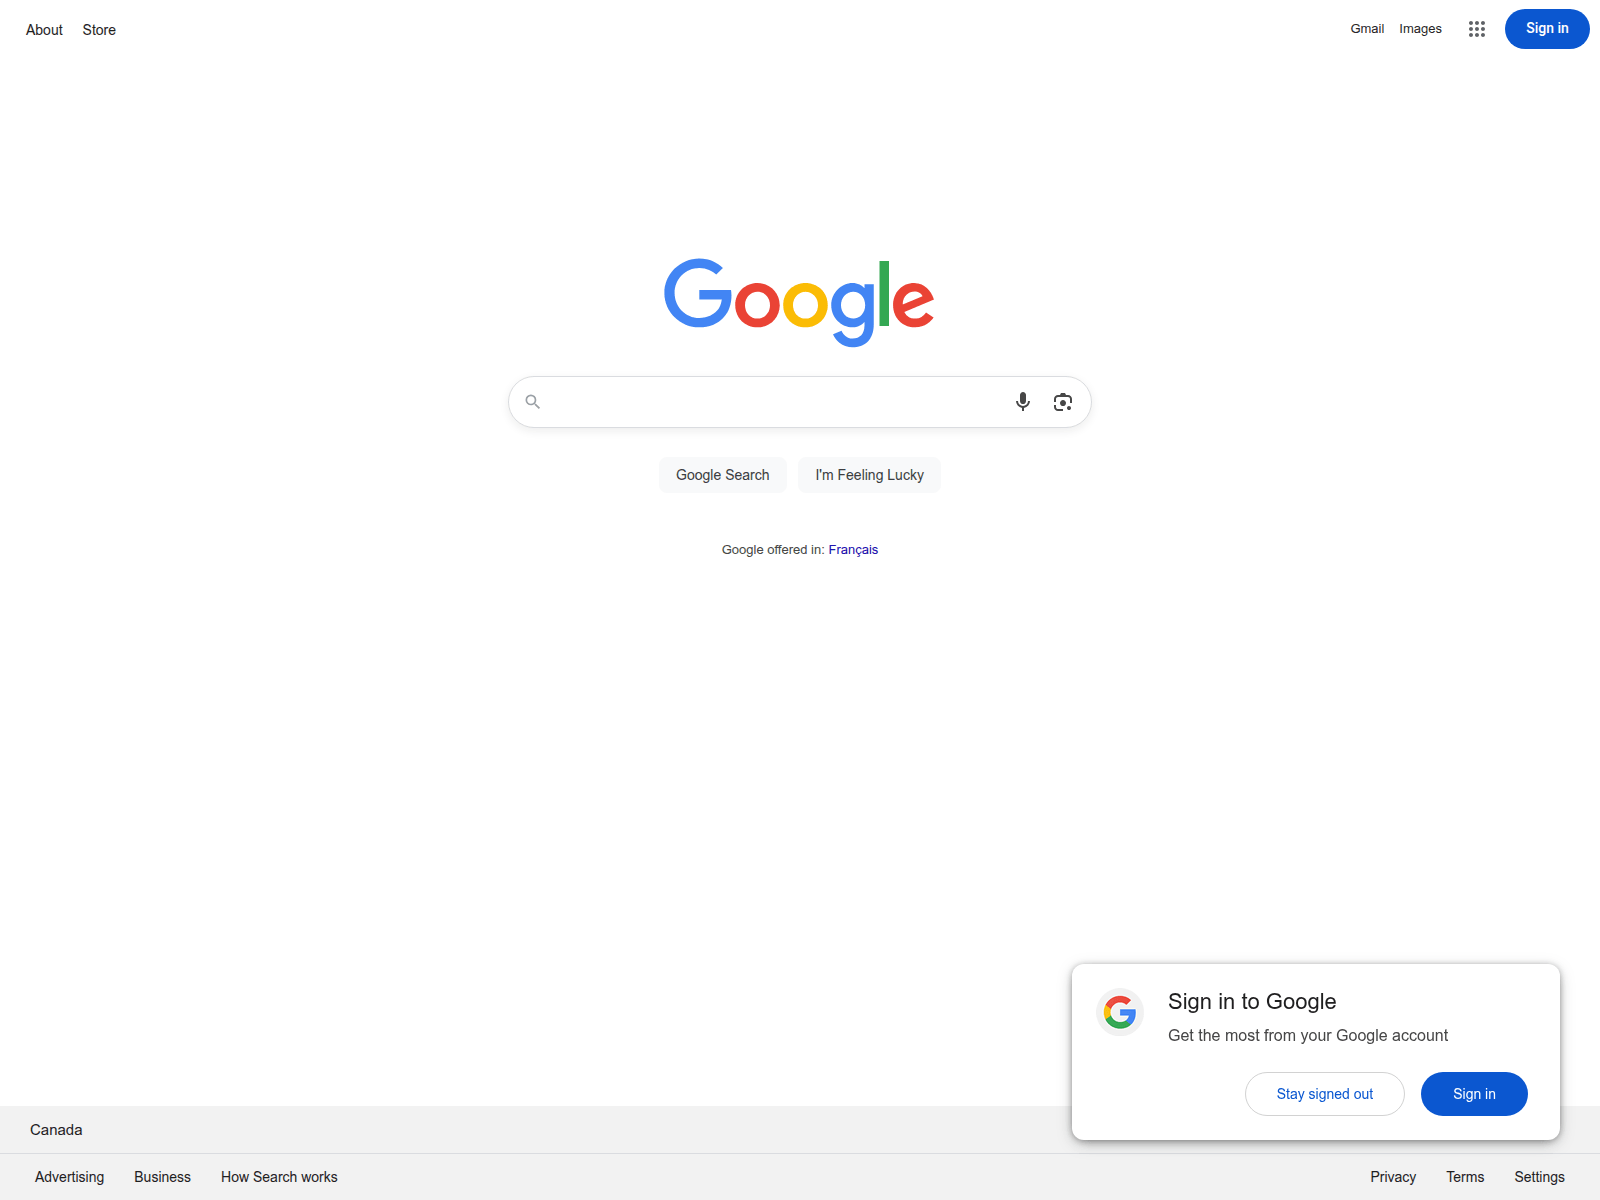Open the Privacy footer link

1393,1177
